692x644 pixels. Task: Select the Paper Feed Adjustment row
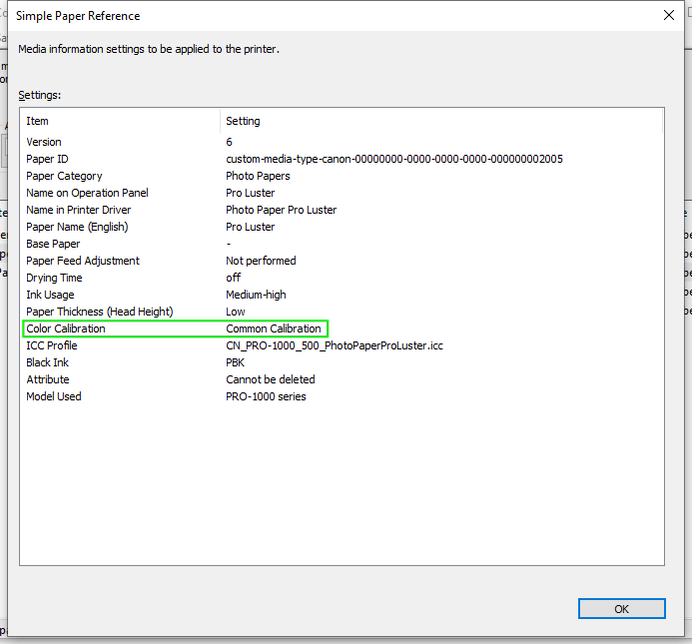pos(342,261)
